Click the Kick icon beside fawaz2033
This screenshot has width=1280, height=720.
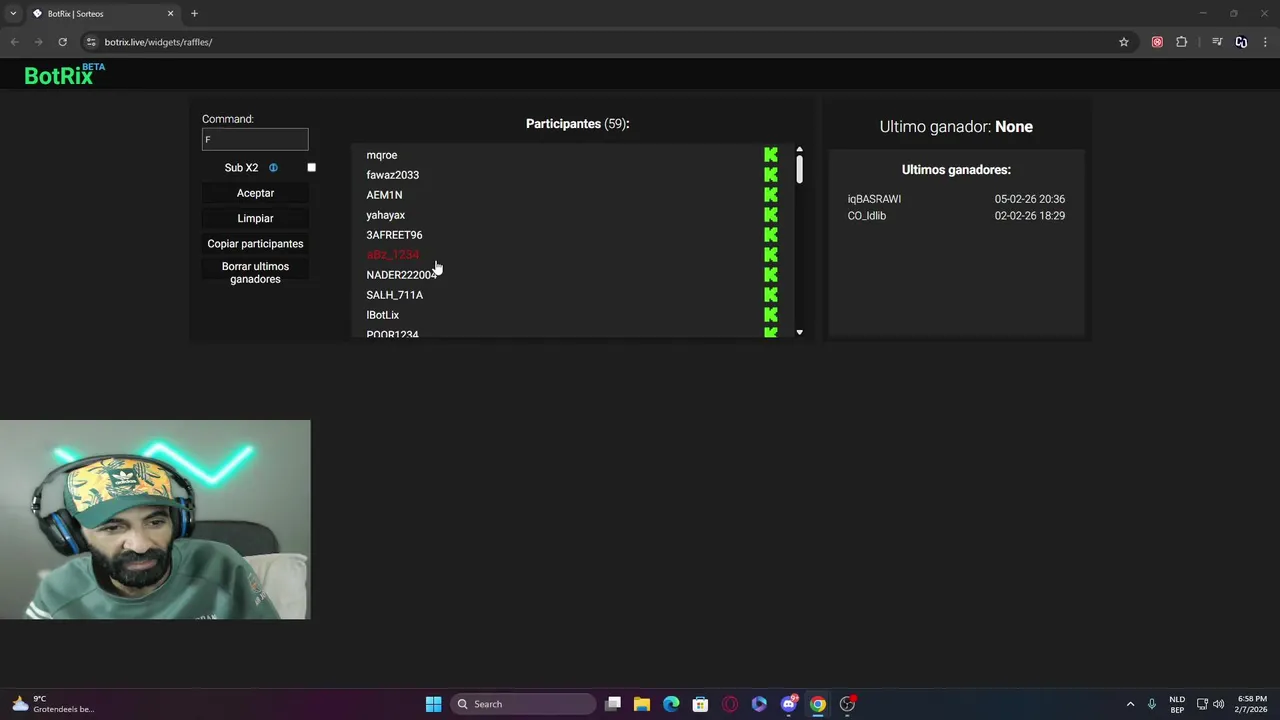[x=770, y=175]
